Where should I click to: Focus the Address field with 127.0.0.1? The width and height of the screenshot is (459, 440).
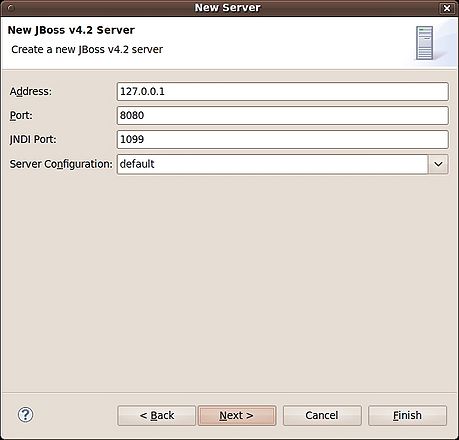coord(283,91)
